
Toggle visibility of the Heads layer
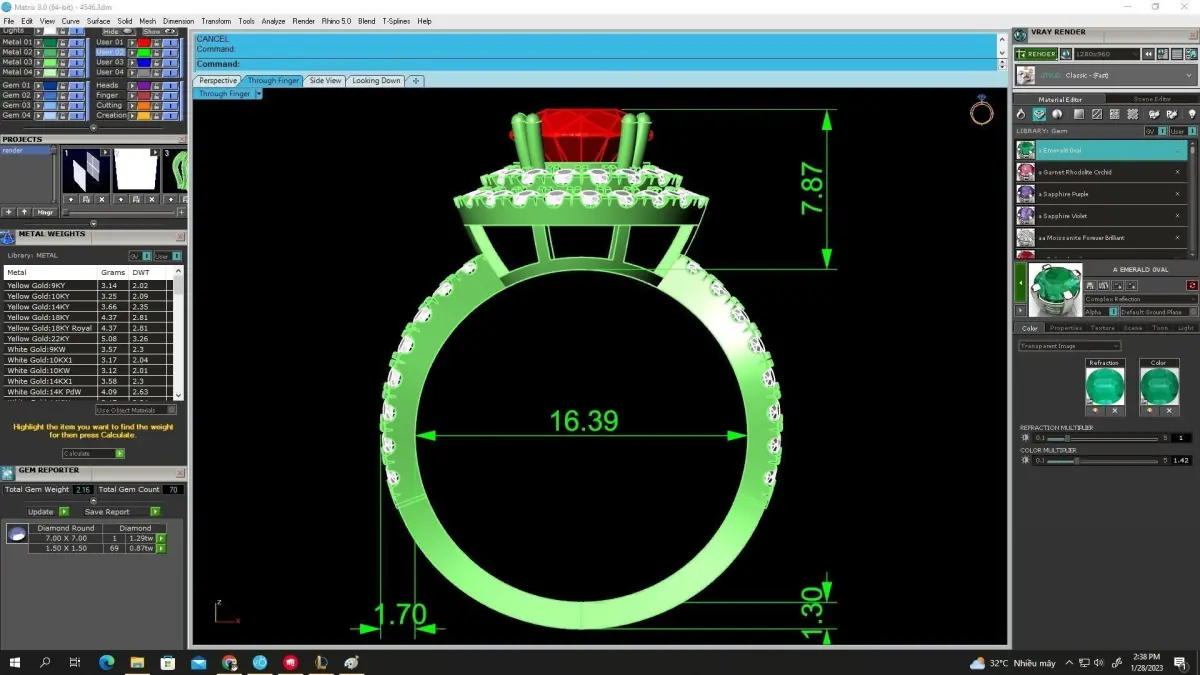point(170,86)
